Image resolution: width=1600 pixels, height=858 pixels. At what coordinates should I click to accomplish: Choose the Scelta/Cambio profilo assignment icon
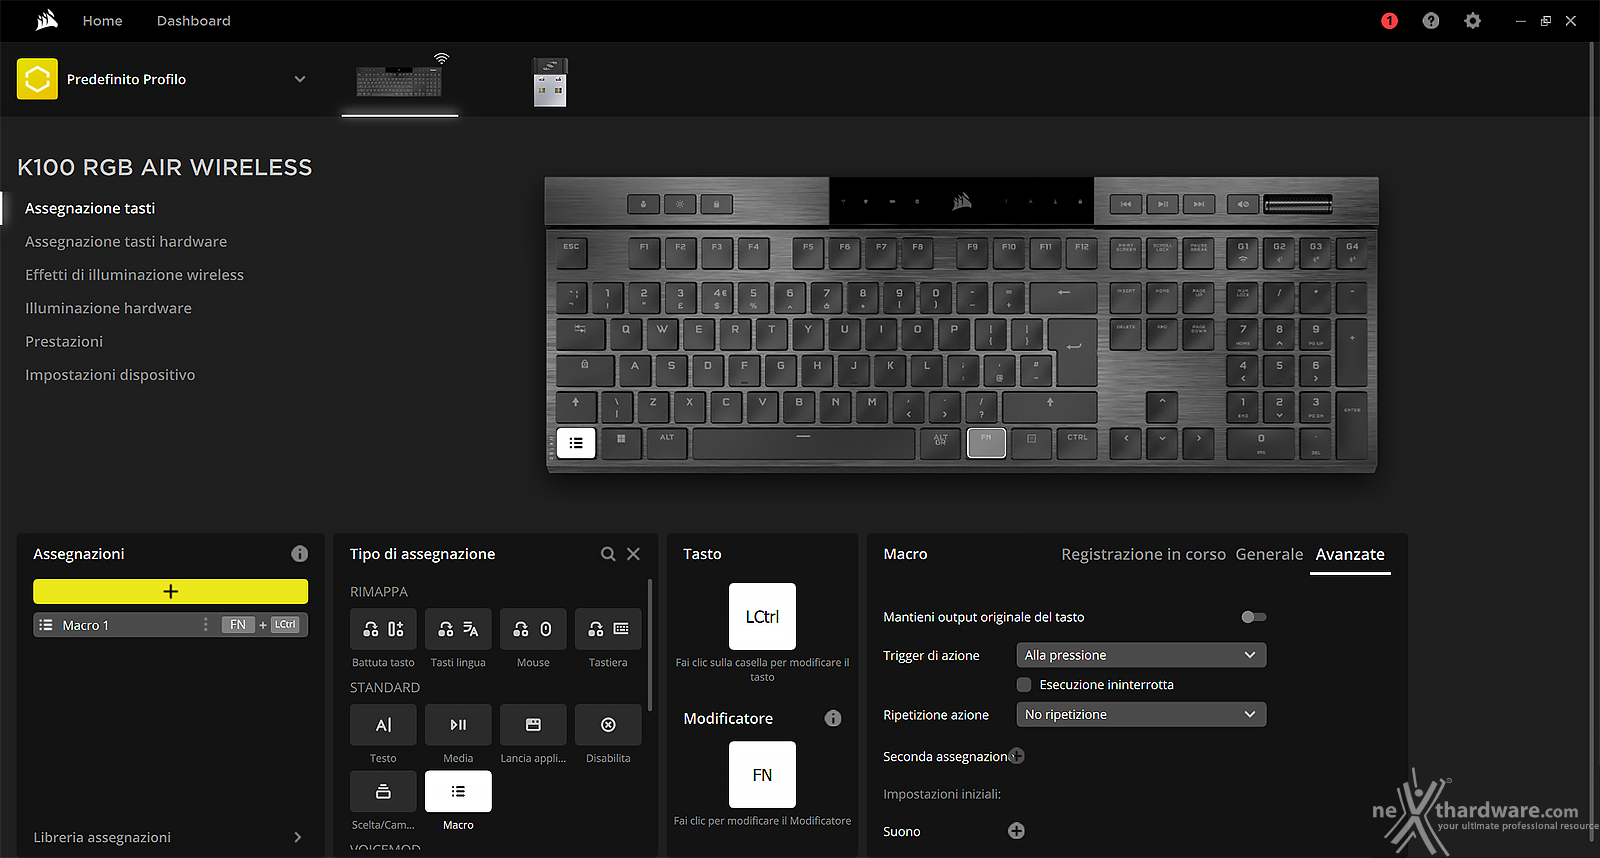pos(383,791)
